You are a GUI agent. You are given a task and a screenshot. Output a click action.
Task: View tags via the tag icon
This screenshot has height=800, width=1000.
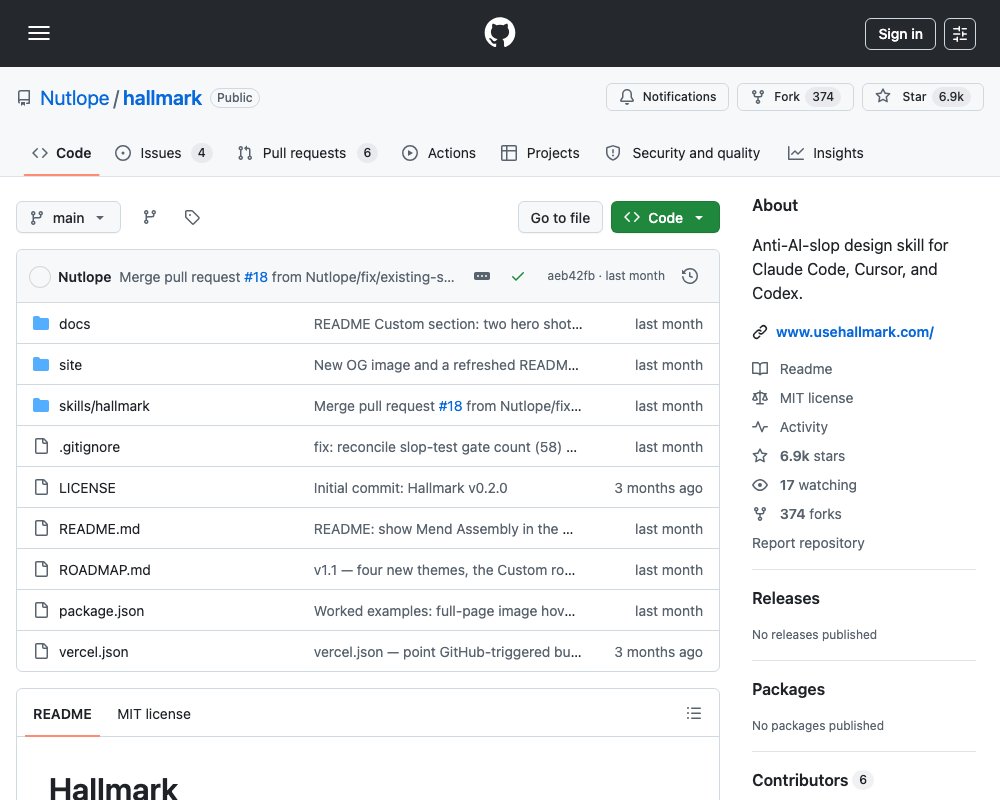pyautogui.click(x=192, y=218)
